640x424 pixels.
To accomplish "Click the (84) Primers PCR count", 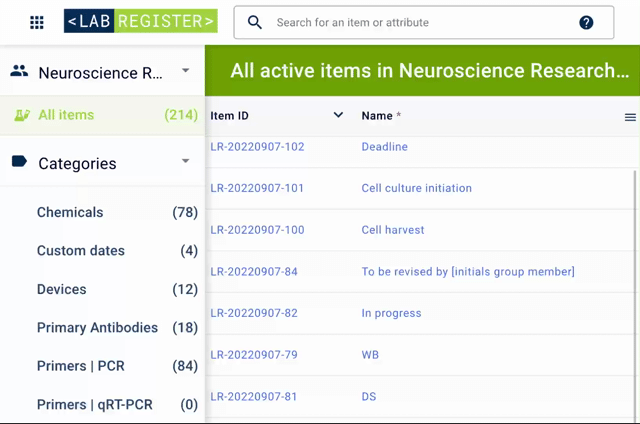I will [x=185, y=366].
